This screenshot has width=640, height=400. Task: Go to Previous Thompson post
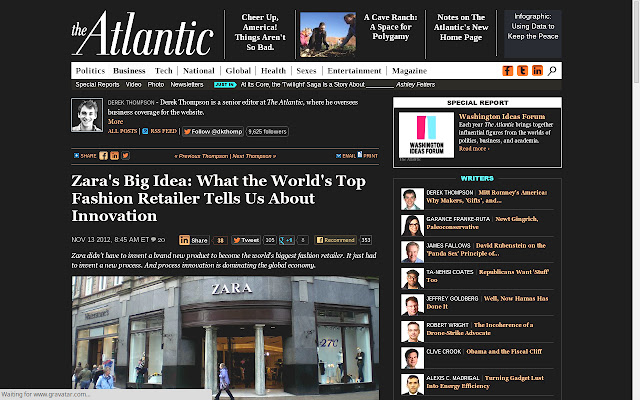tap(201, 156)
